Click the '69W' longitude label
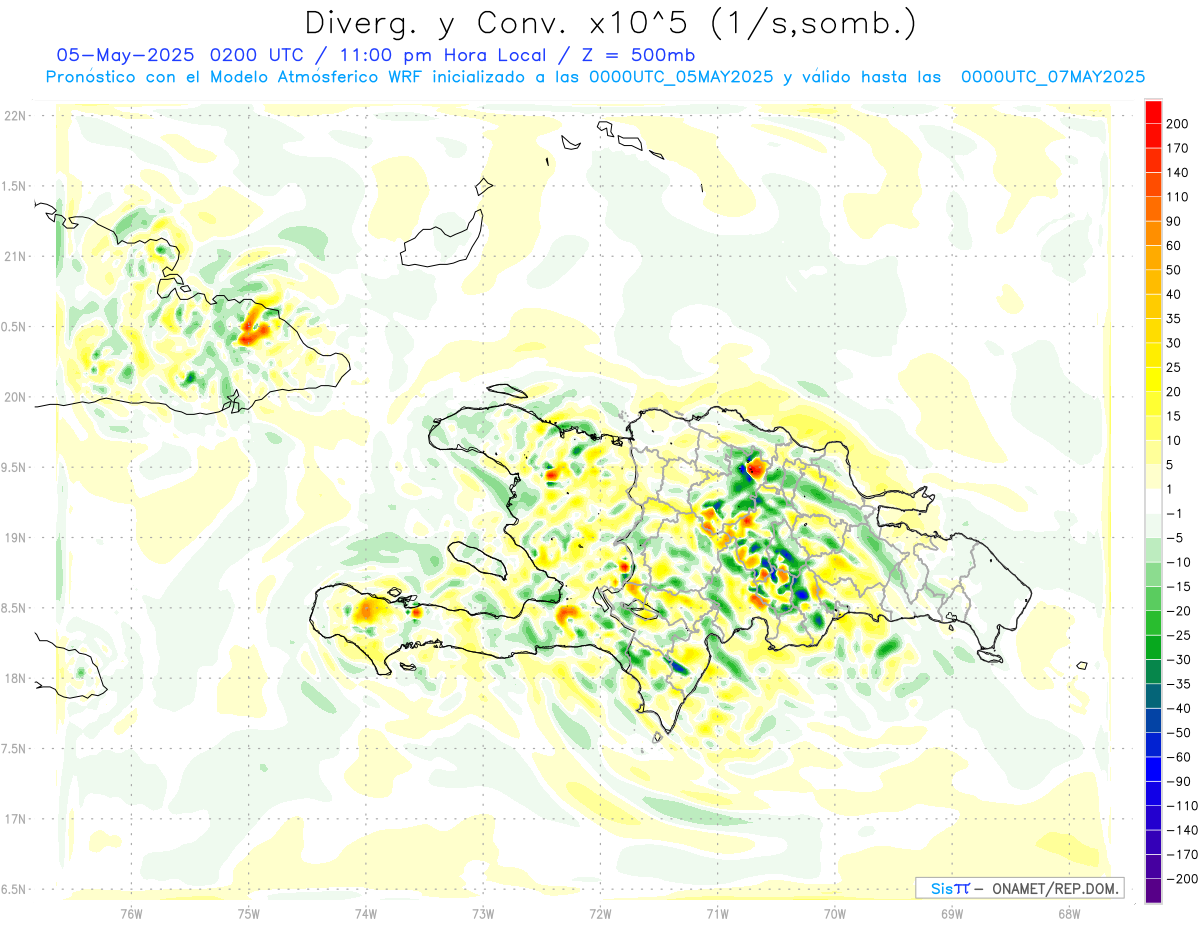1200x927 pixels. click(x=951, y=913)
